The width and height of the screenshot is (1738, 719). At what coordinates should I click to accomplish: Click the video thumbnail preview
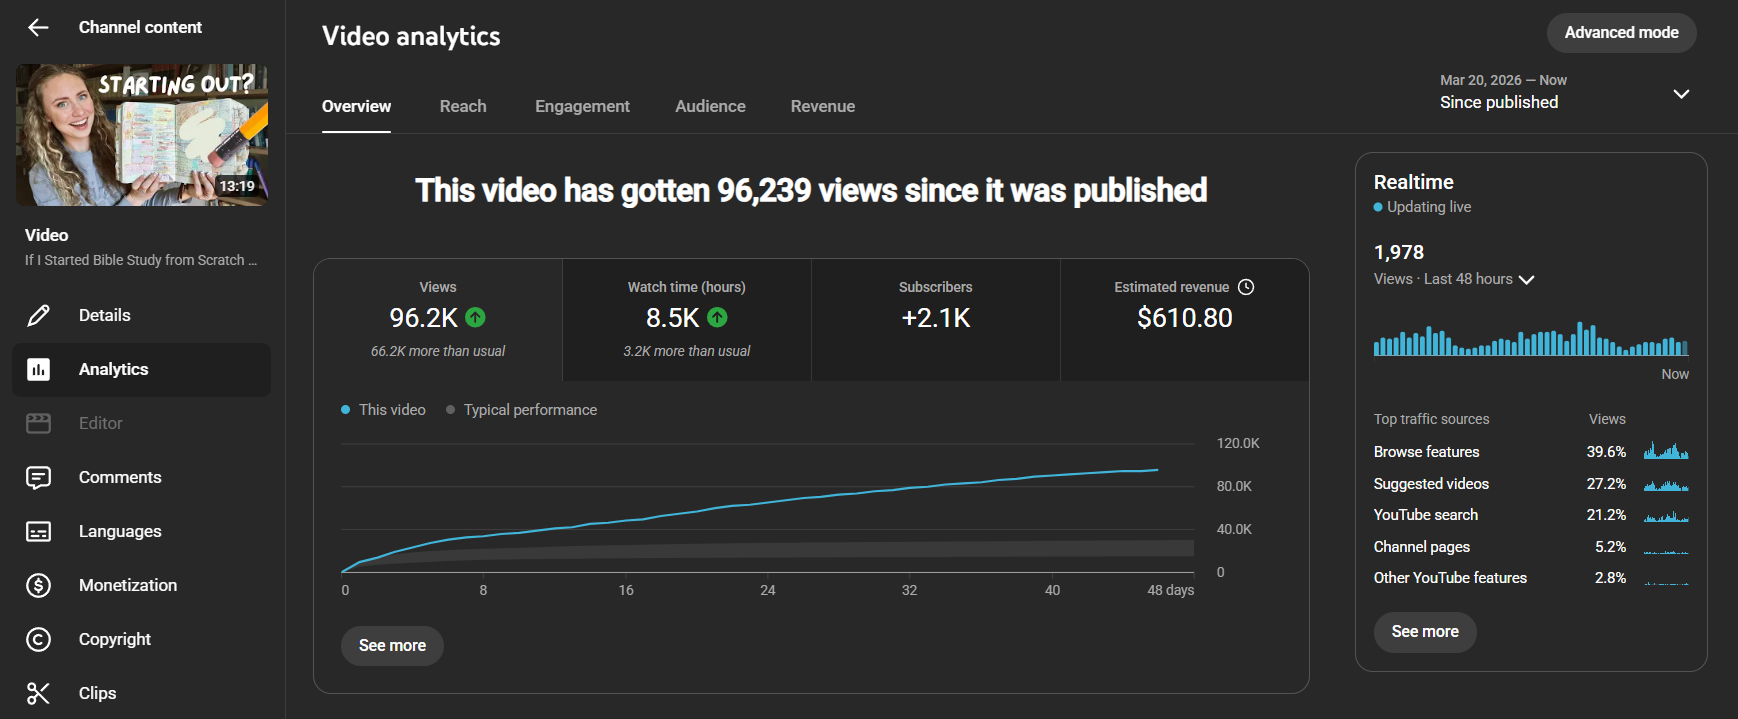pyautogui.click(x=142, y=135)
